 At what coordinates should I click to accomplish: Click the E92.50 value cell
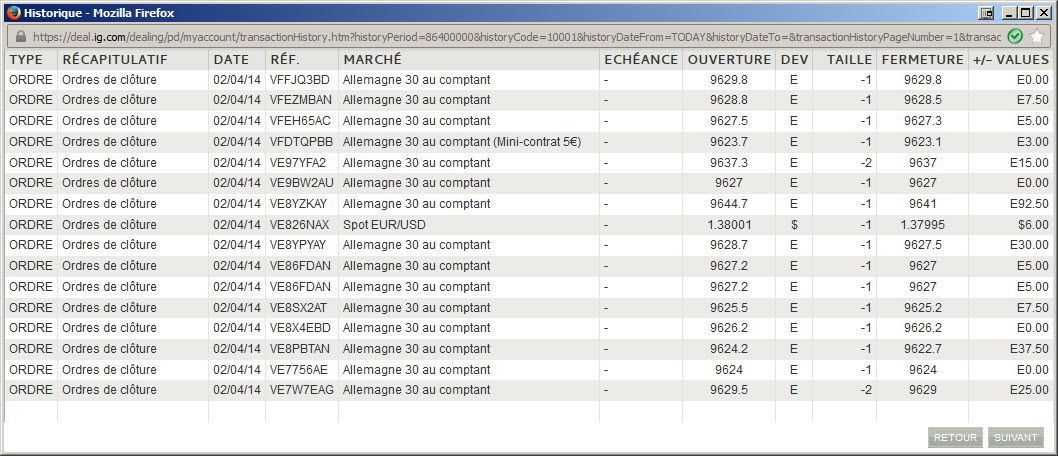point(1029,204)
